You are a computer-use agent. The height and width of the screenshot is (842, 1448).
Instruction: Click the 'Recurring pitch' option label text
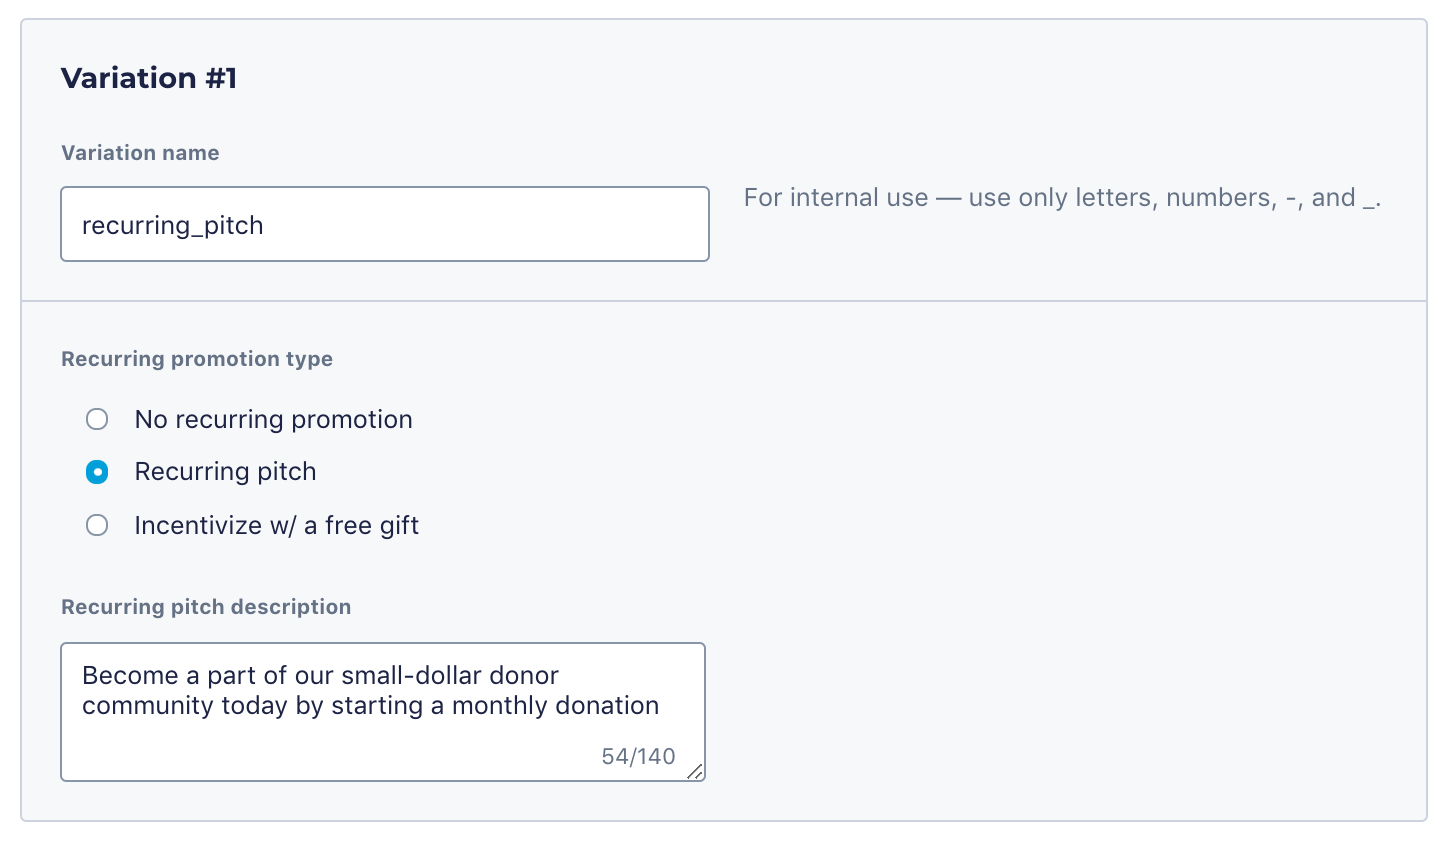point(225,472)
